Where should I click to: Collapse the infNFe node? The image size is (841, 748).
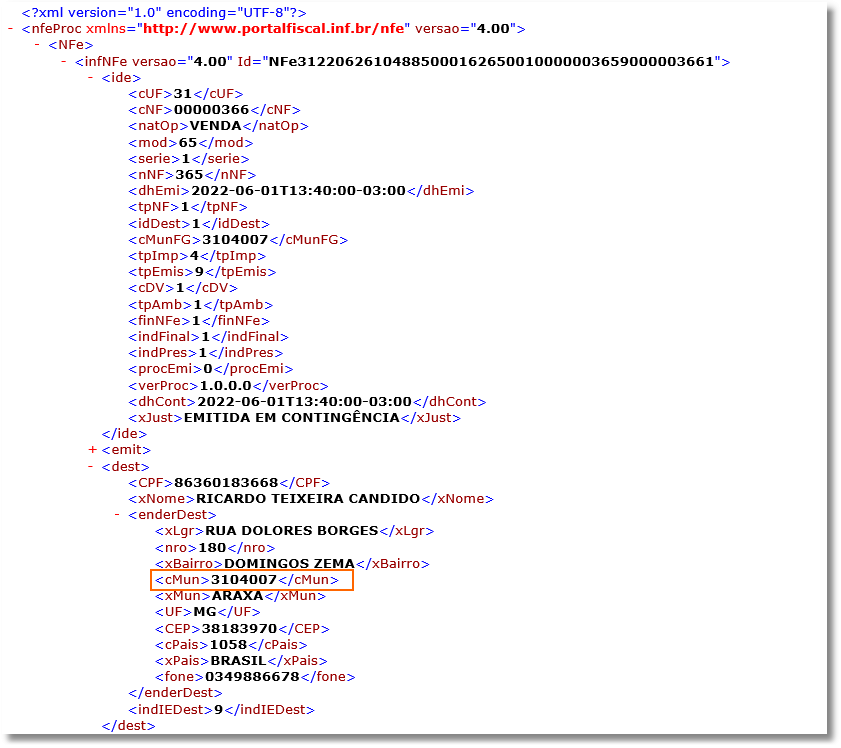(x=64, y=62)
